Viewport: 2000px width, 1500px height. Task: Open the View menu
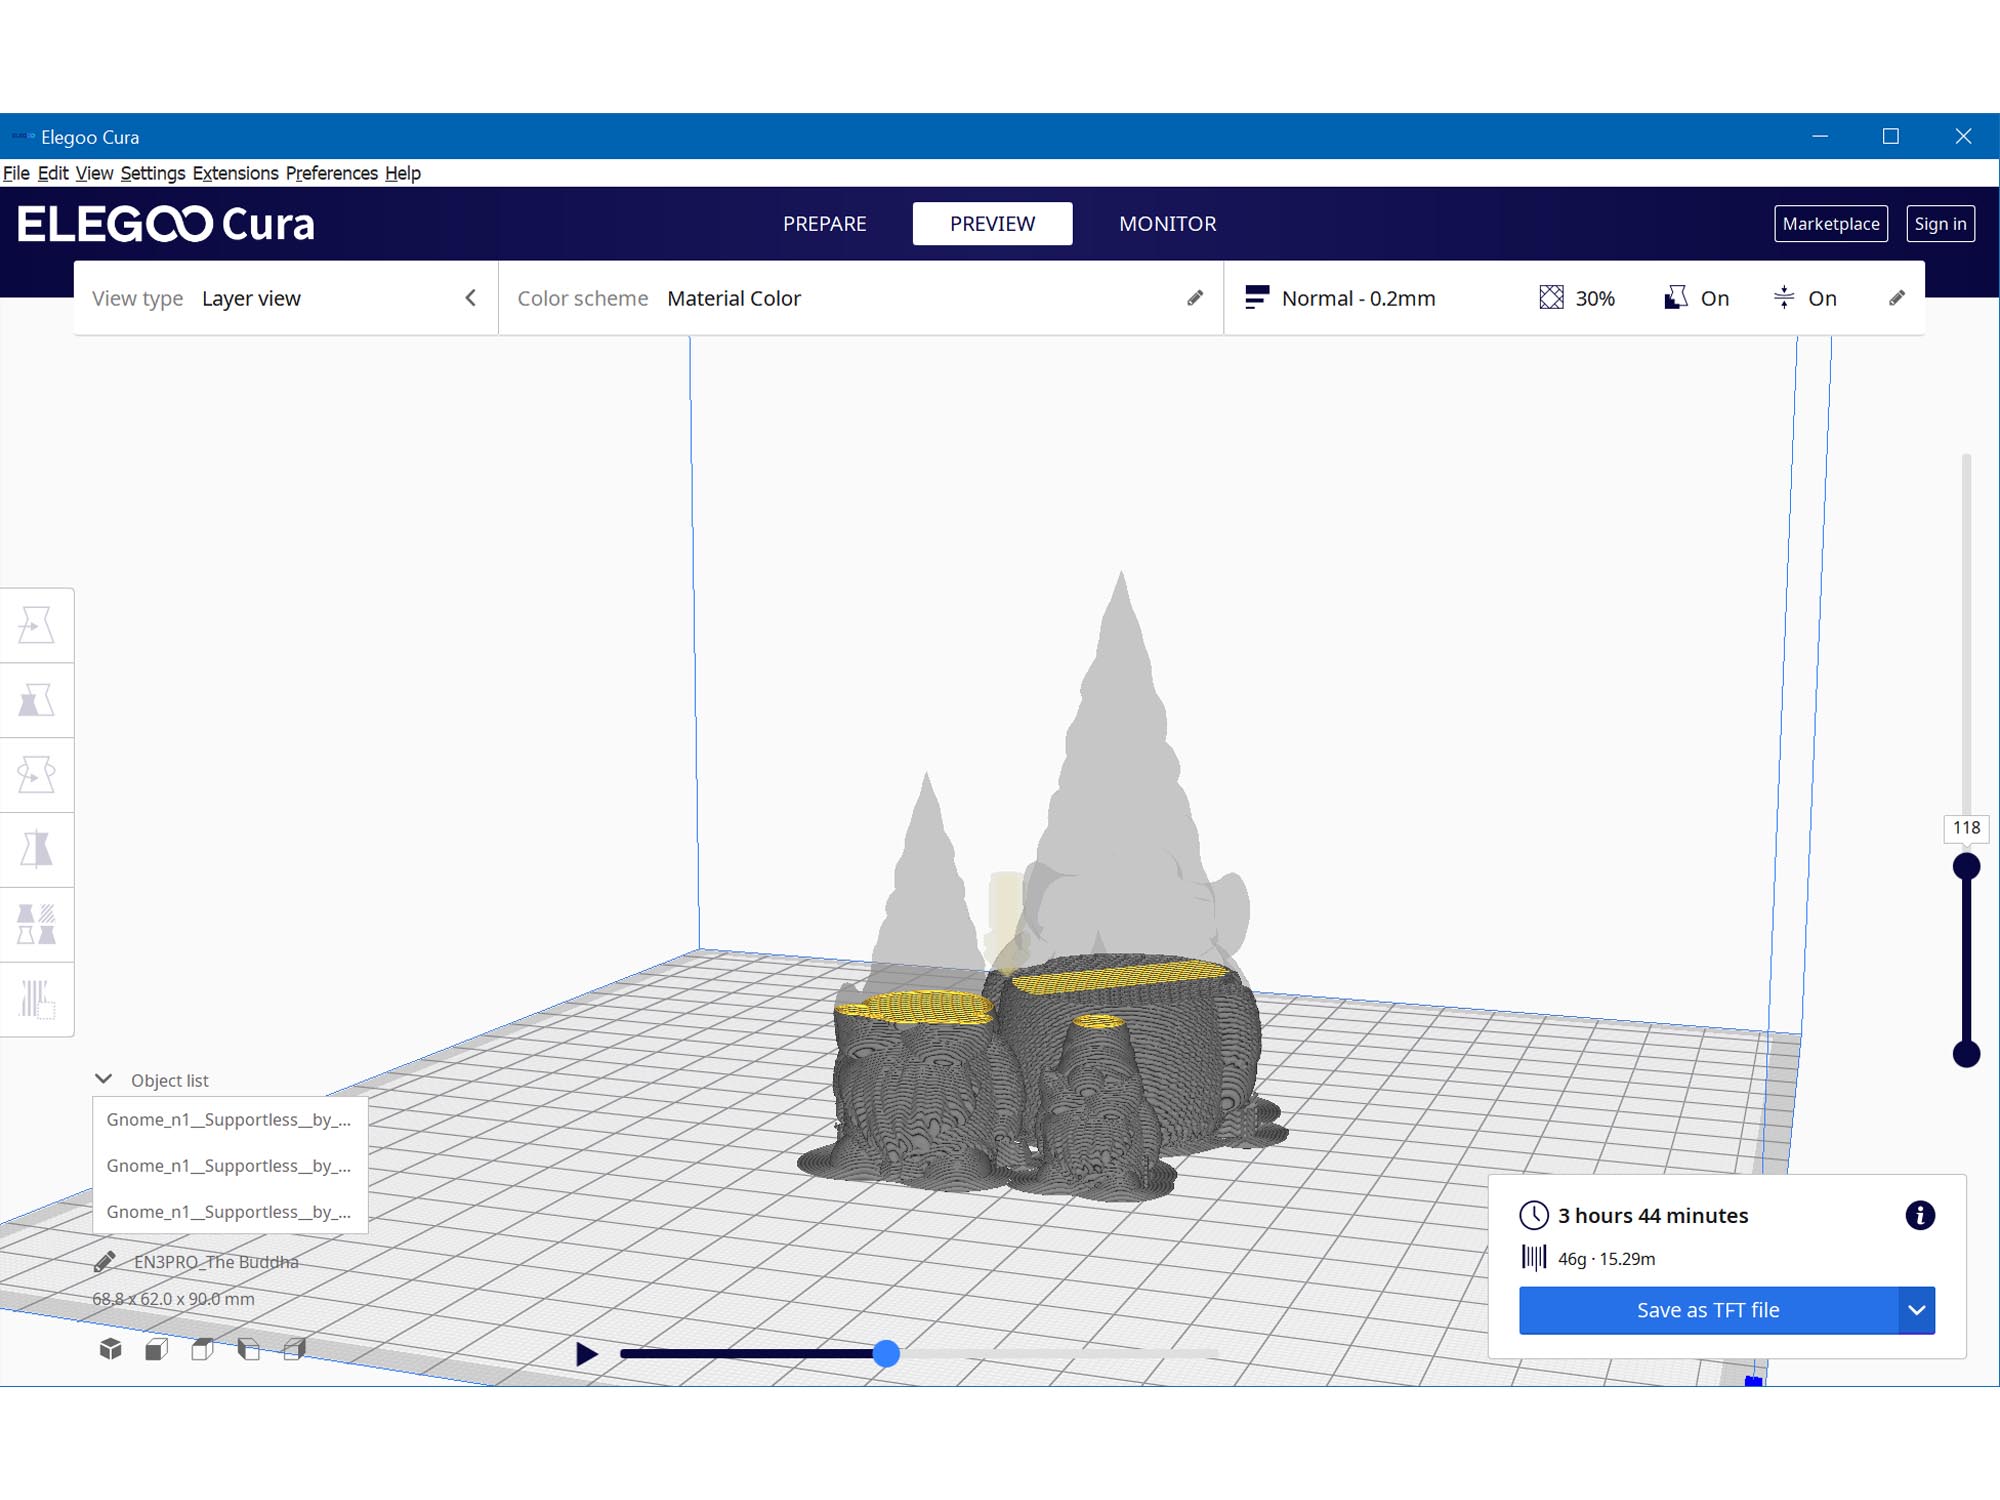point(94,173)
